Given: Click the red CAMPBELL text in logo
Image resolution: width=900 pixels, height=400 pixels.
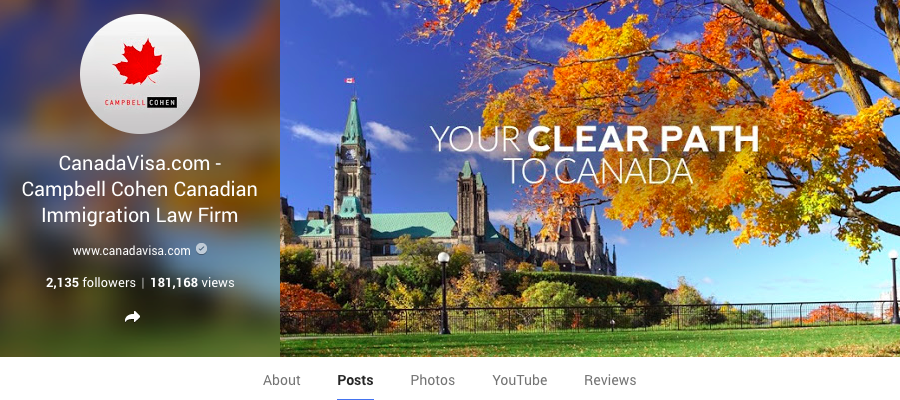Looking at the screenshot, I should tap(126, 103).
